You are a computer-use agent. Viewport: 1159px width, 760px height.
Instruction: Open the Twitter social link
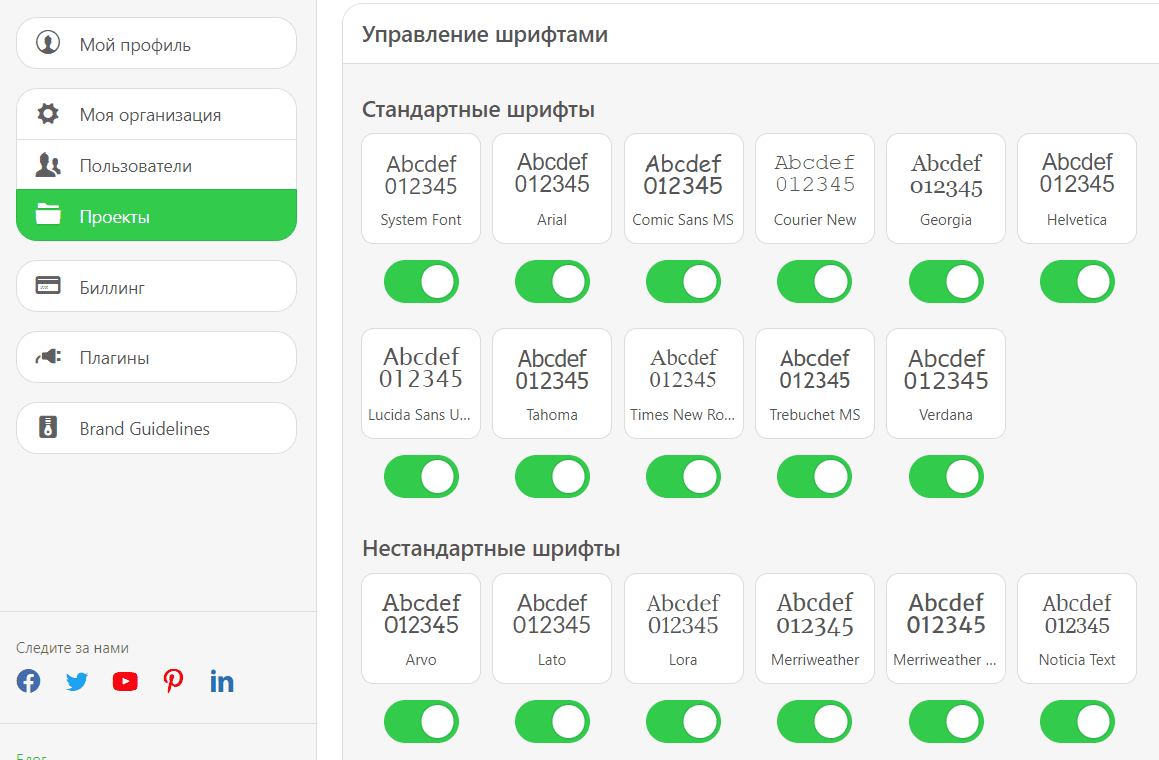pyautogui.click(x=77, y=682)
